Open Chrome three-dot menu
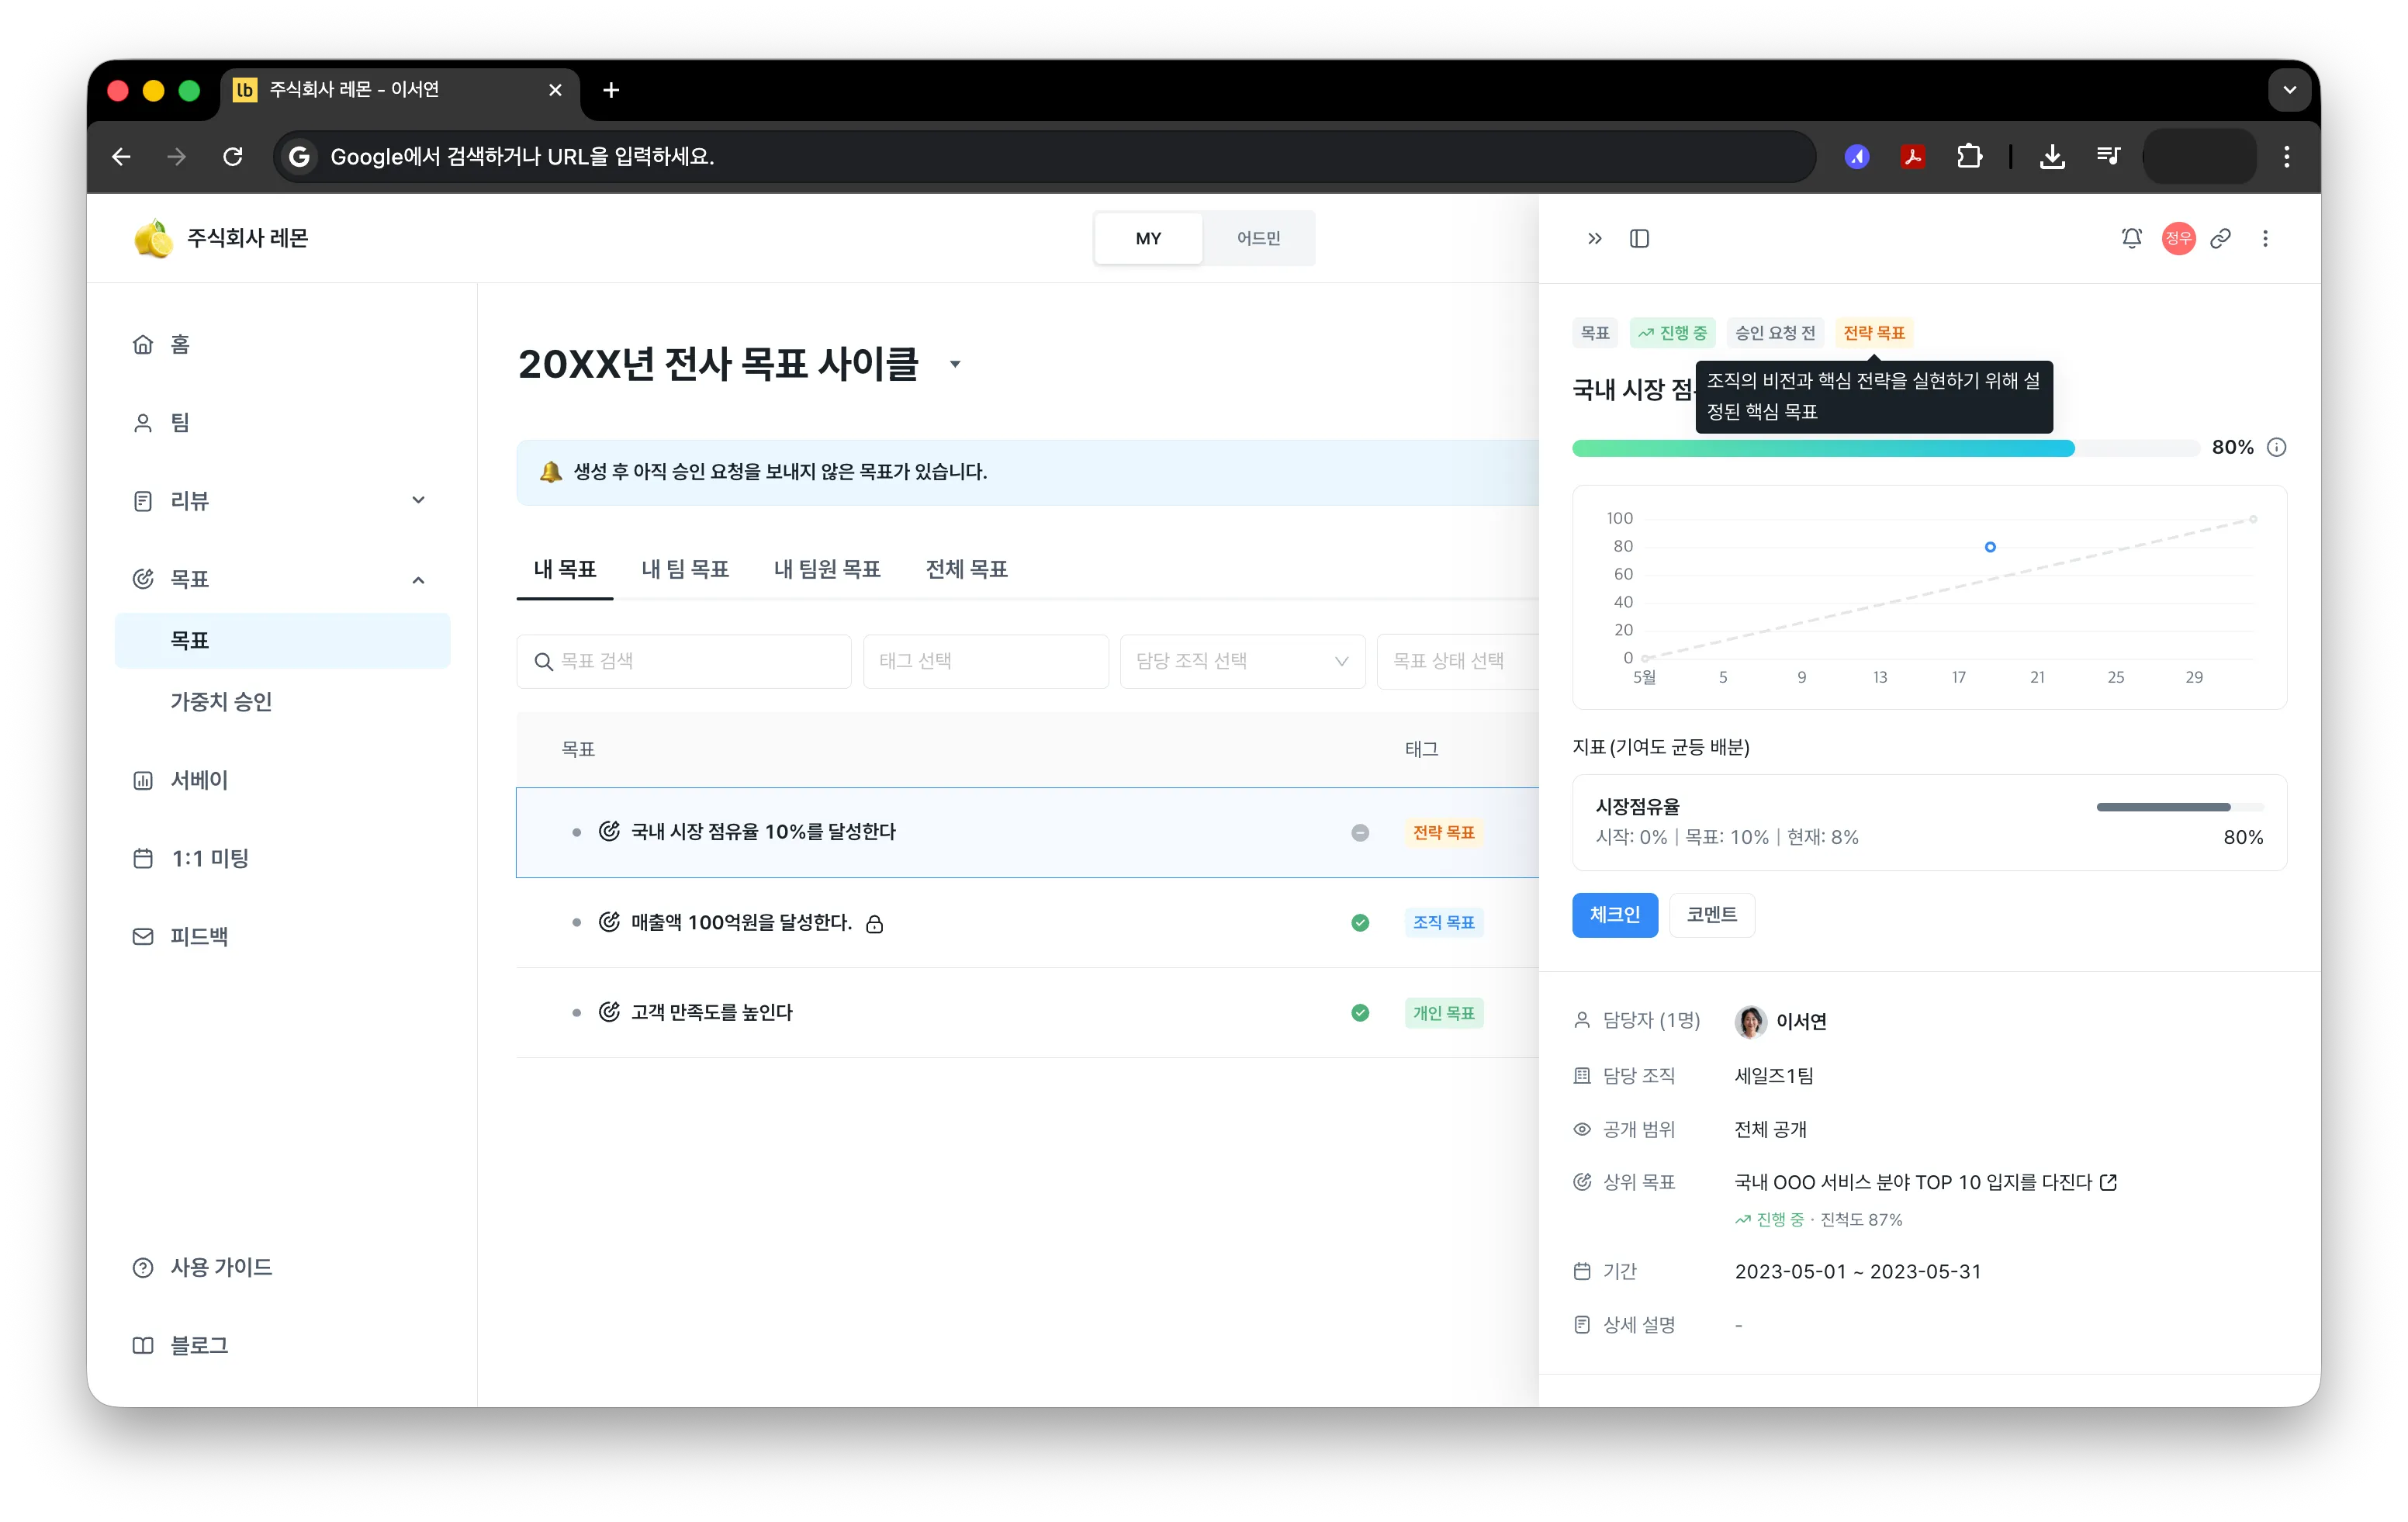The height and width of the screenshot is (1522, 2408). point(2286,156)
